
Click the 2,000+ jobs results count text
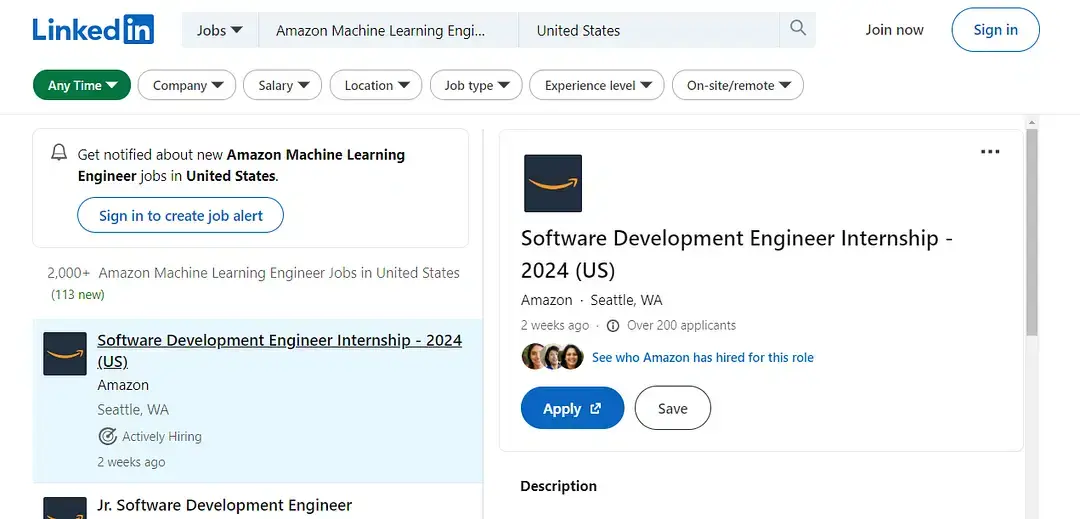click(x=253, y=273)
